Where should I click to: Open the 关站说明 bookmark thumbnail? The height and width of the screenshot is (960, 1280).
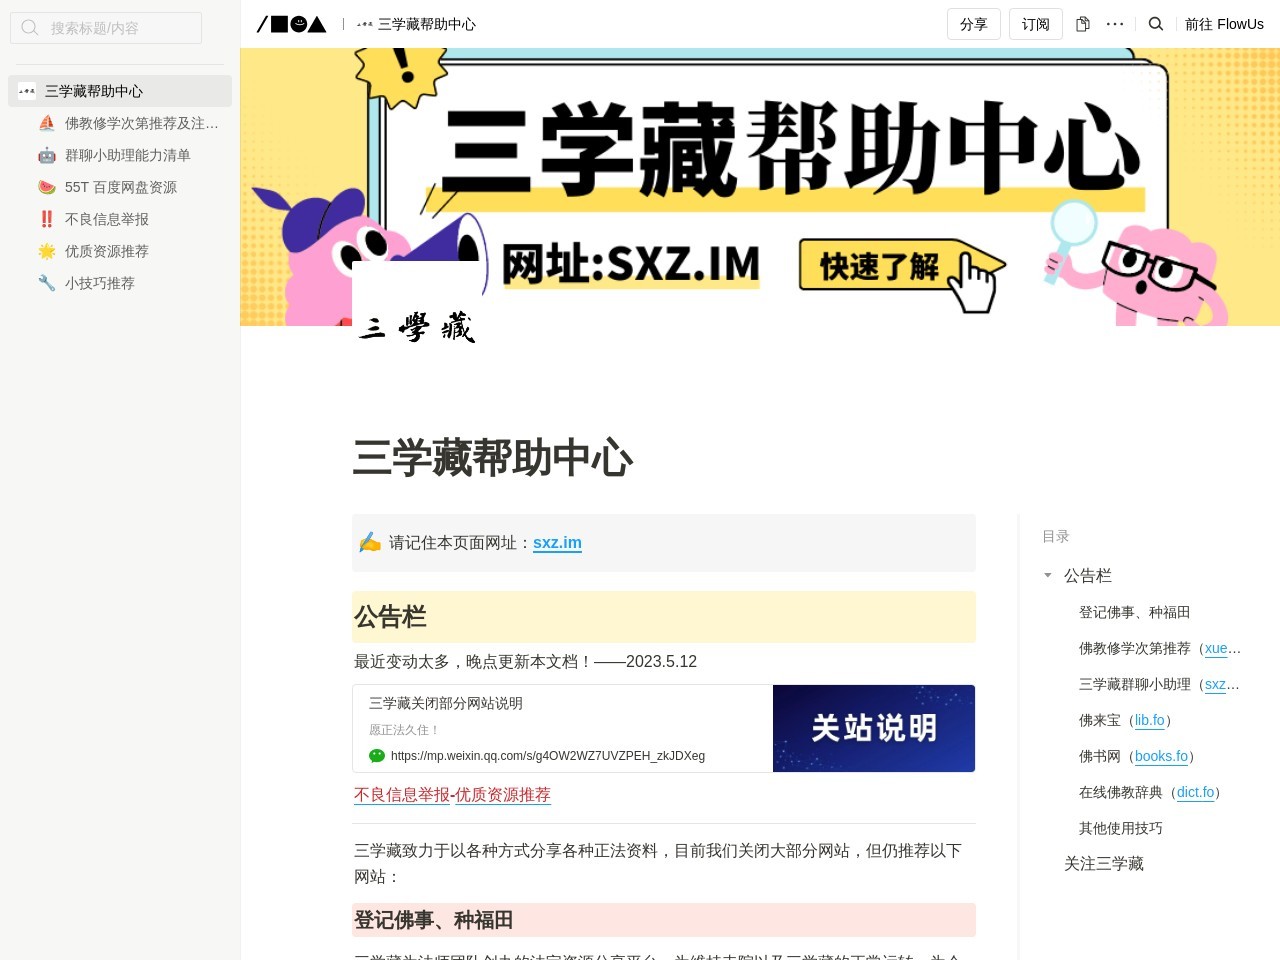point(873,728)
